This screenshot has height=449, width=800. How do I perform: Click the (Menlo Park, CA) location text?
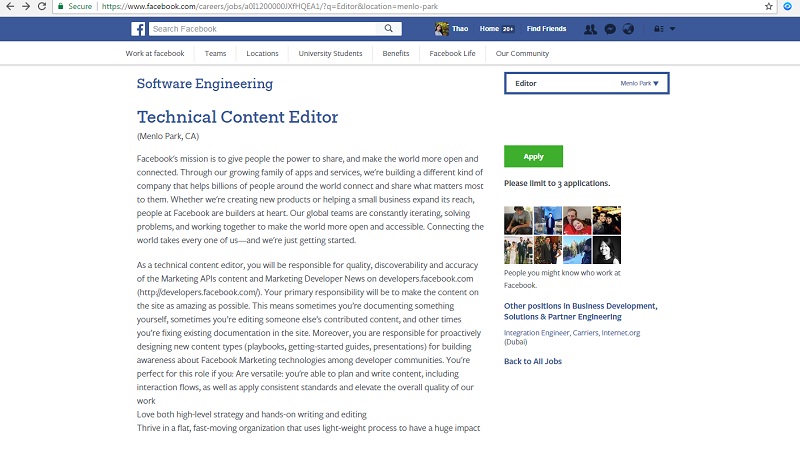point(168,136)
